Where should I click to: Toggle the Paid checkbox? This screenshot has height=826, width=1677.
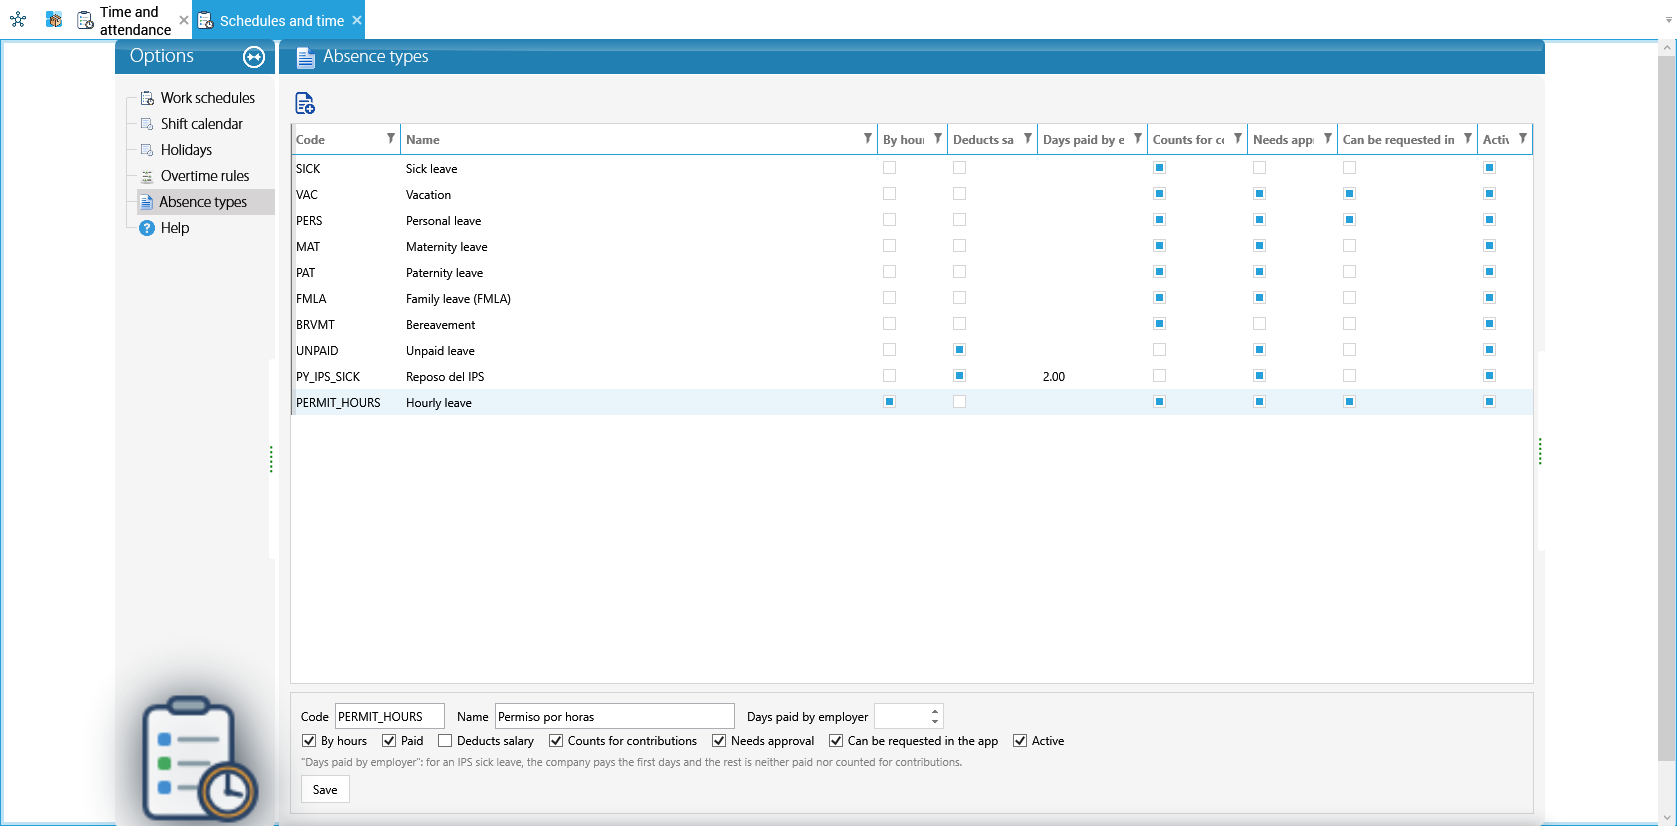tap(389, 741)
